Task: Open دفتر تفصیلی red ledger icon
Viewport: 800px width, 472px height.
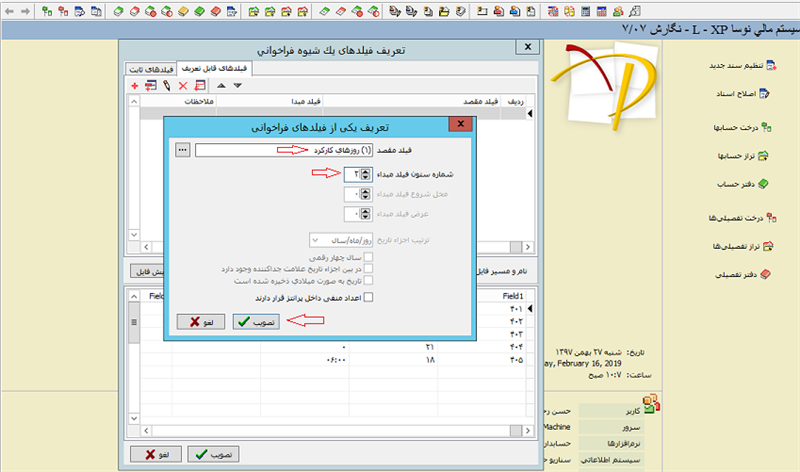Action: [765, 274]
